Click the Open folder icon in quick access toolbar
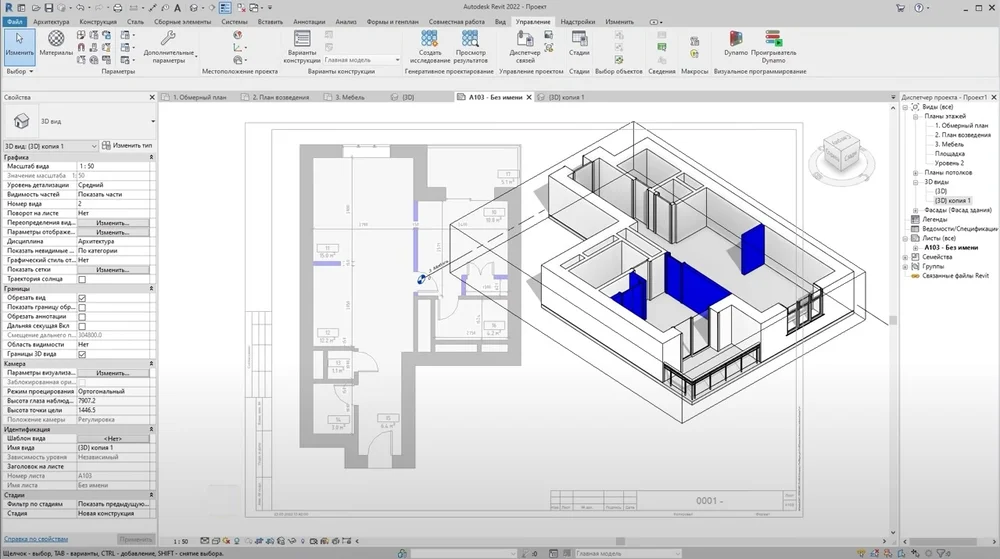Image resolution: width=1000 pixels, height=559 pixels. [36, 8]
